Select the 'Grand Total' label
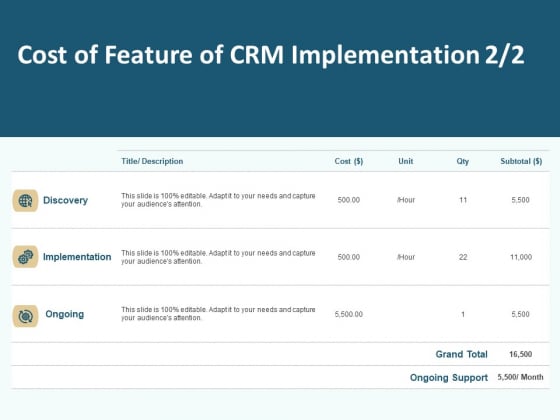Viewport: 560px width, 420px height. (x=461, y=354)
